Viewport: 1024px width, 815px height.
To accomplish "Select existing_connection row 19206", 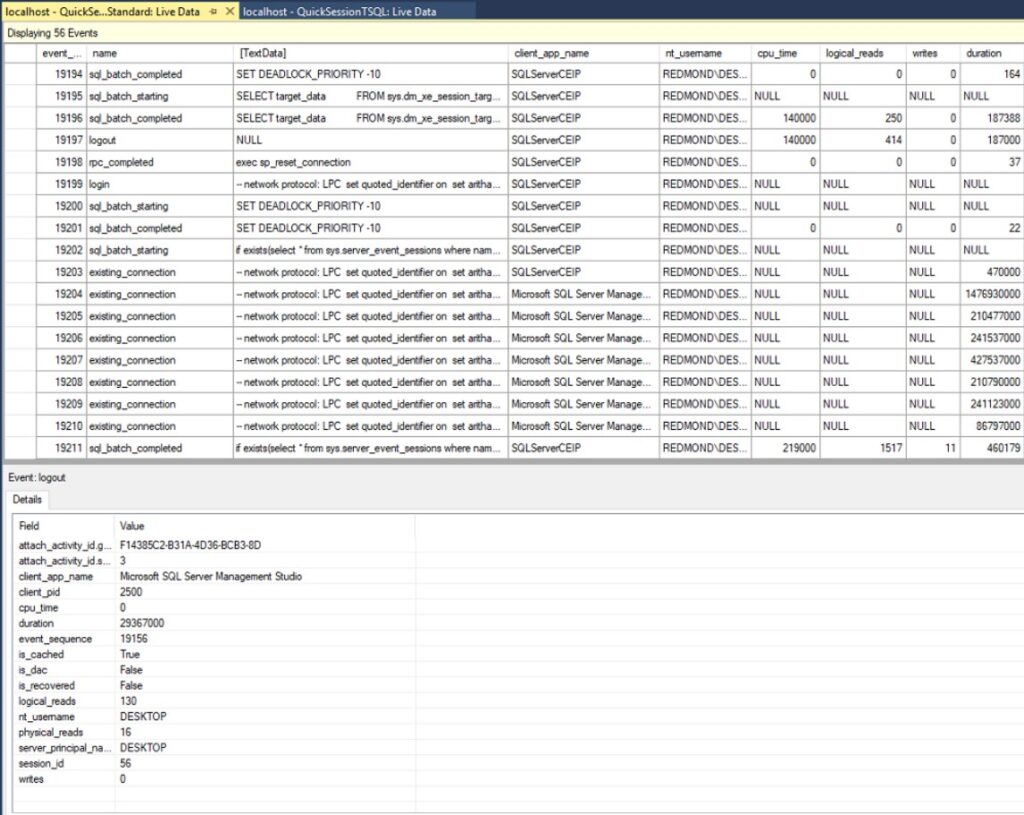I will (514, 338).
